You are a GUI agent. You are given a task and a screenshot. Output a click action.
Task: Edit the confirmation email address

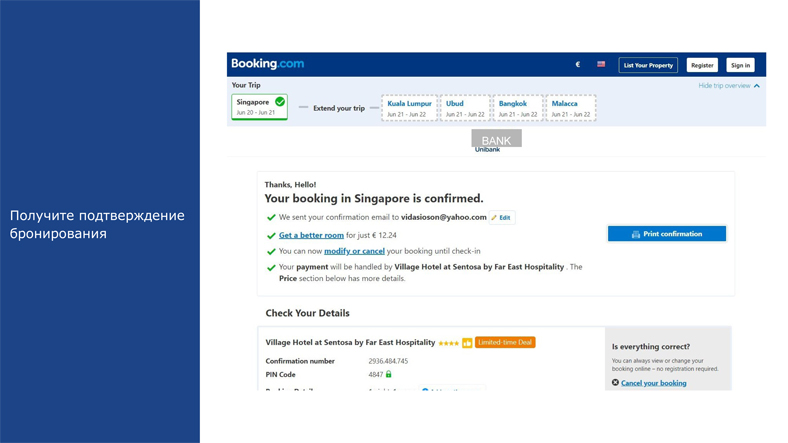tap(502, 217)
